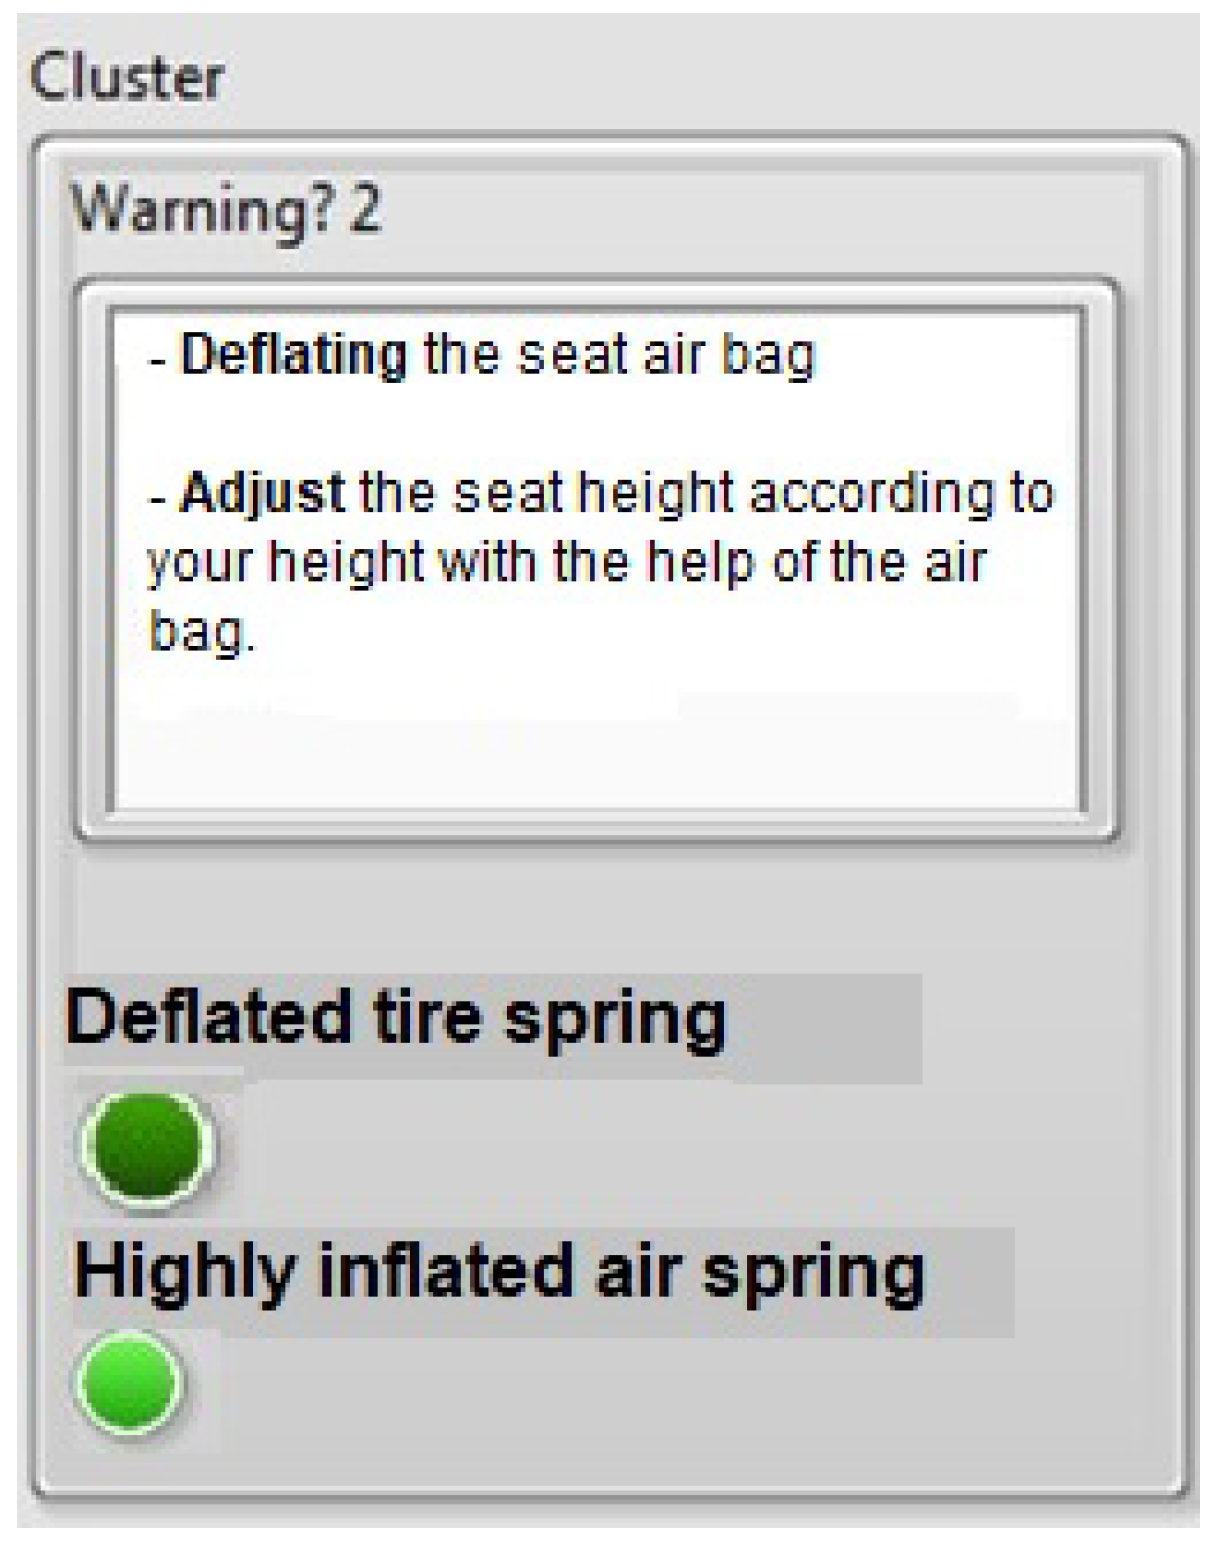Click the line ending with seat air bag
The image size is (1220, 1544).
pos(482,356)
